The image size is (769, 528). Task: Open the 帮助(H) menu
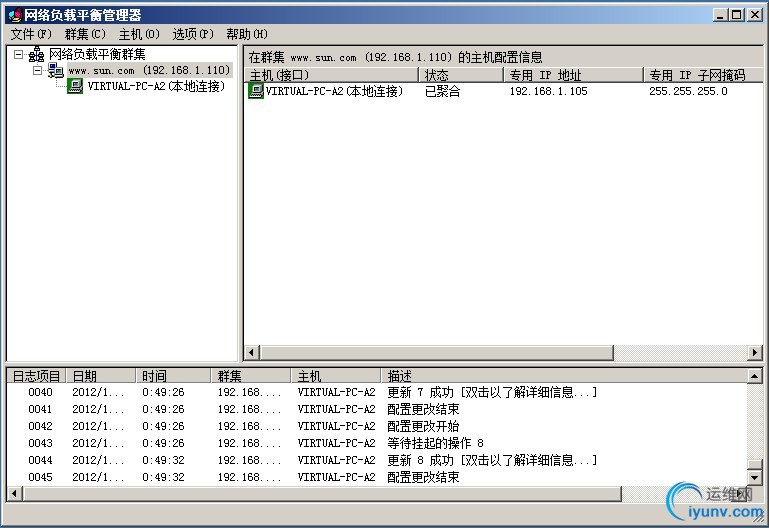247,34
